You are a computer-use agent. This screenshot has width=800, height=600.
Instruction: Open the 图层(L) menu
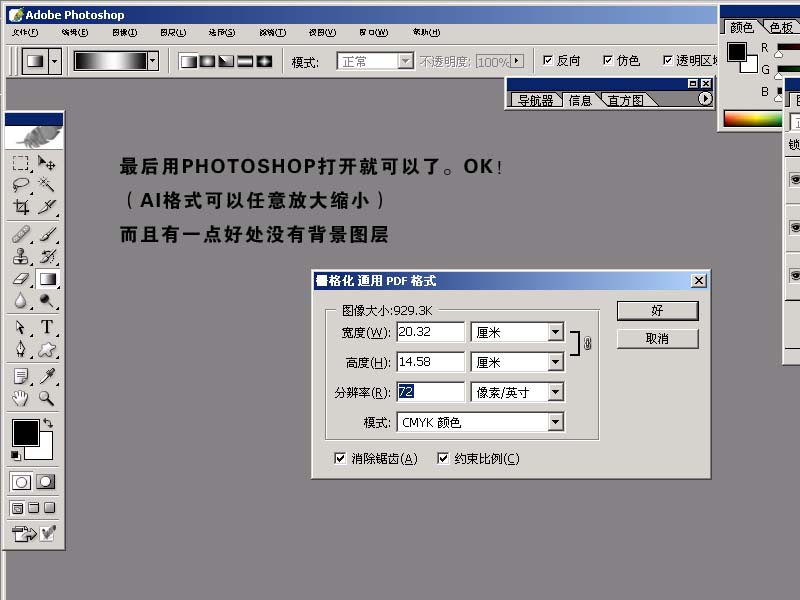[x=173, y=32]
